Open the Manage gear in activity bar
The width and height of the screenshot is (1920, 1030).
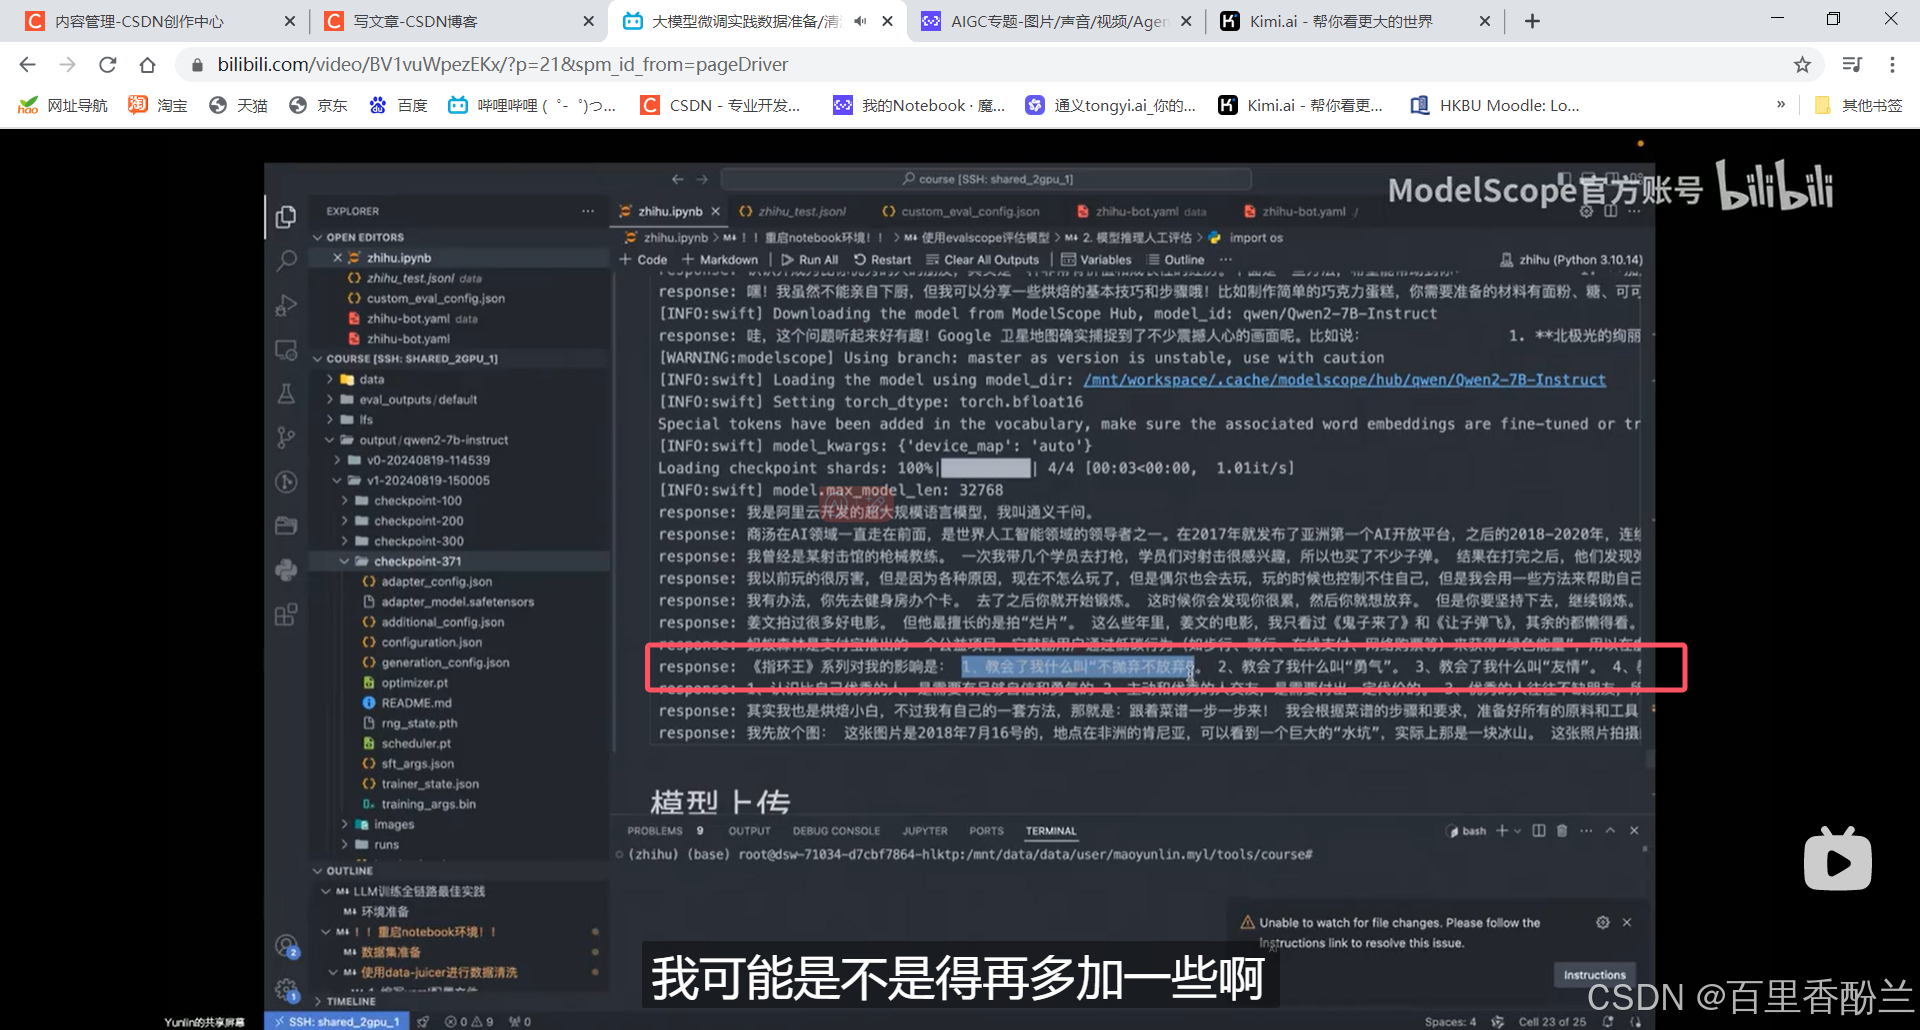(286, 989)
